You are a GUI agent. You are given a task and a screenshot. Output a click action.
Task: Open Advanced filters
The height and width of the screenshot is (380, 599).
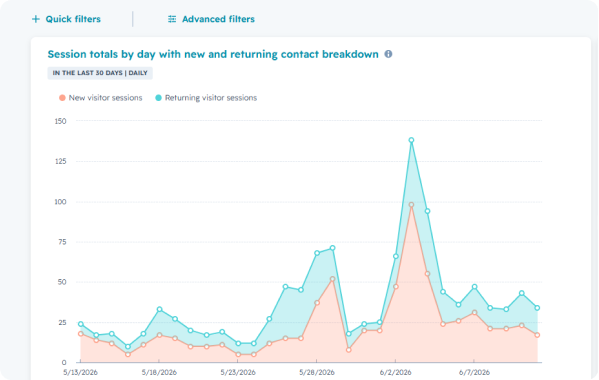coord(211,19)
